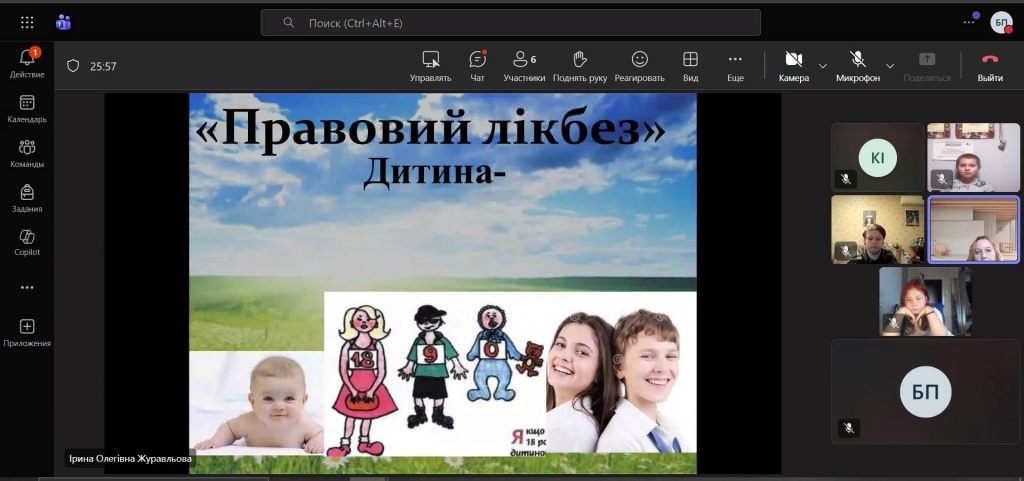This screenshot has height=481, width=1024.
Task: Expand the camera options chevron
Action: [x=823, y=66]
